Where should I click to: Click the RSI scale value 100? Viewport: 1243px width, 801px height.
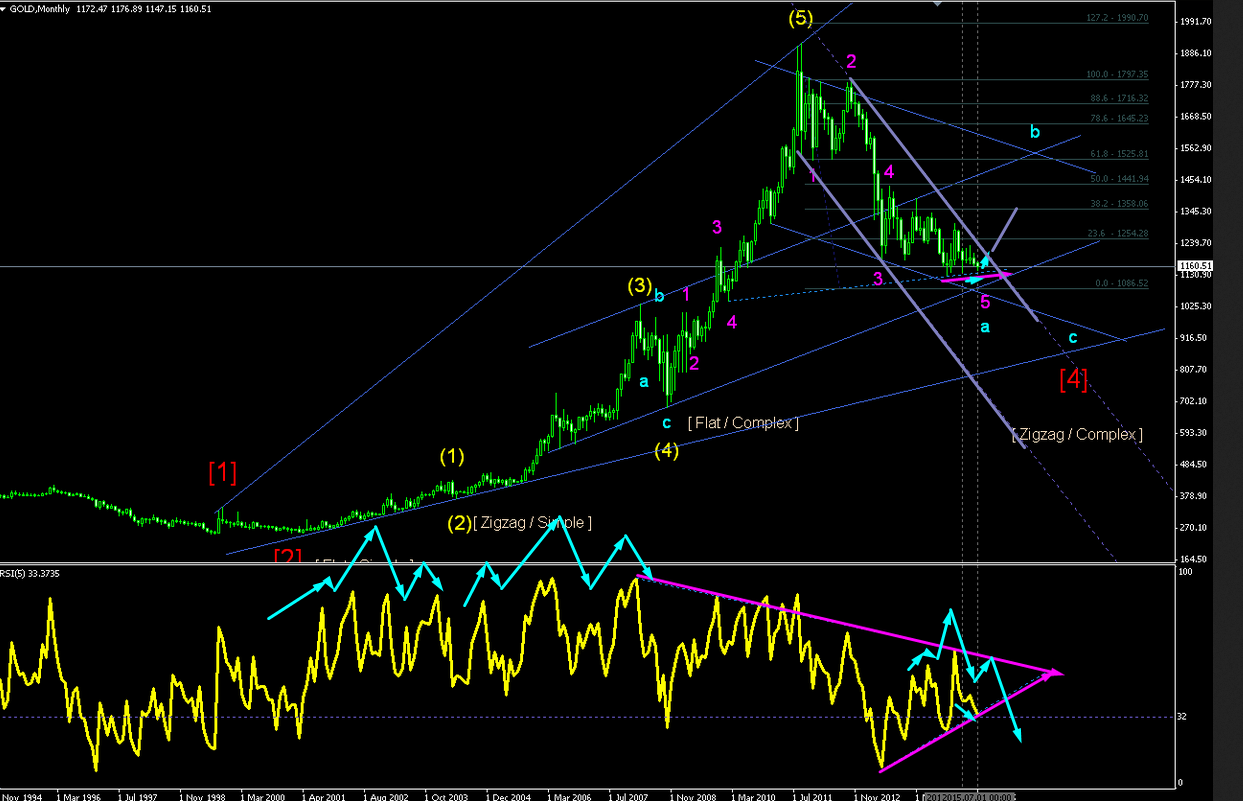[x=1185, y=572]
